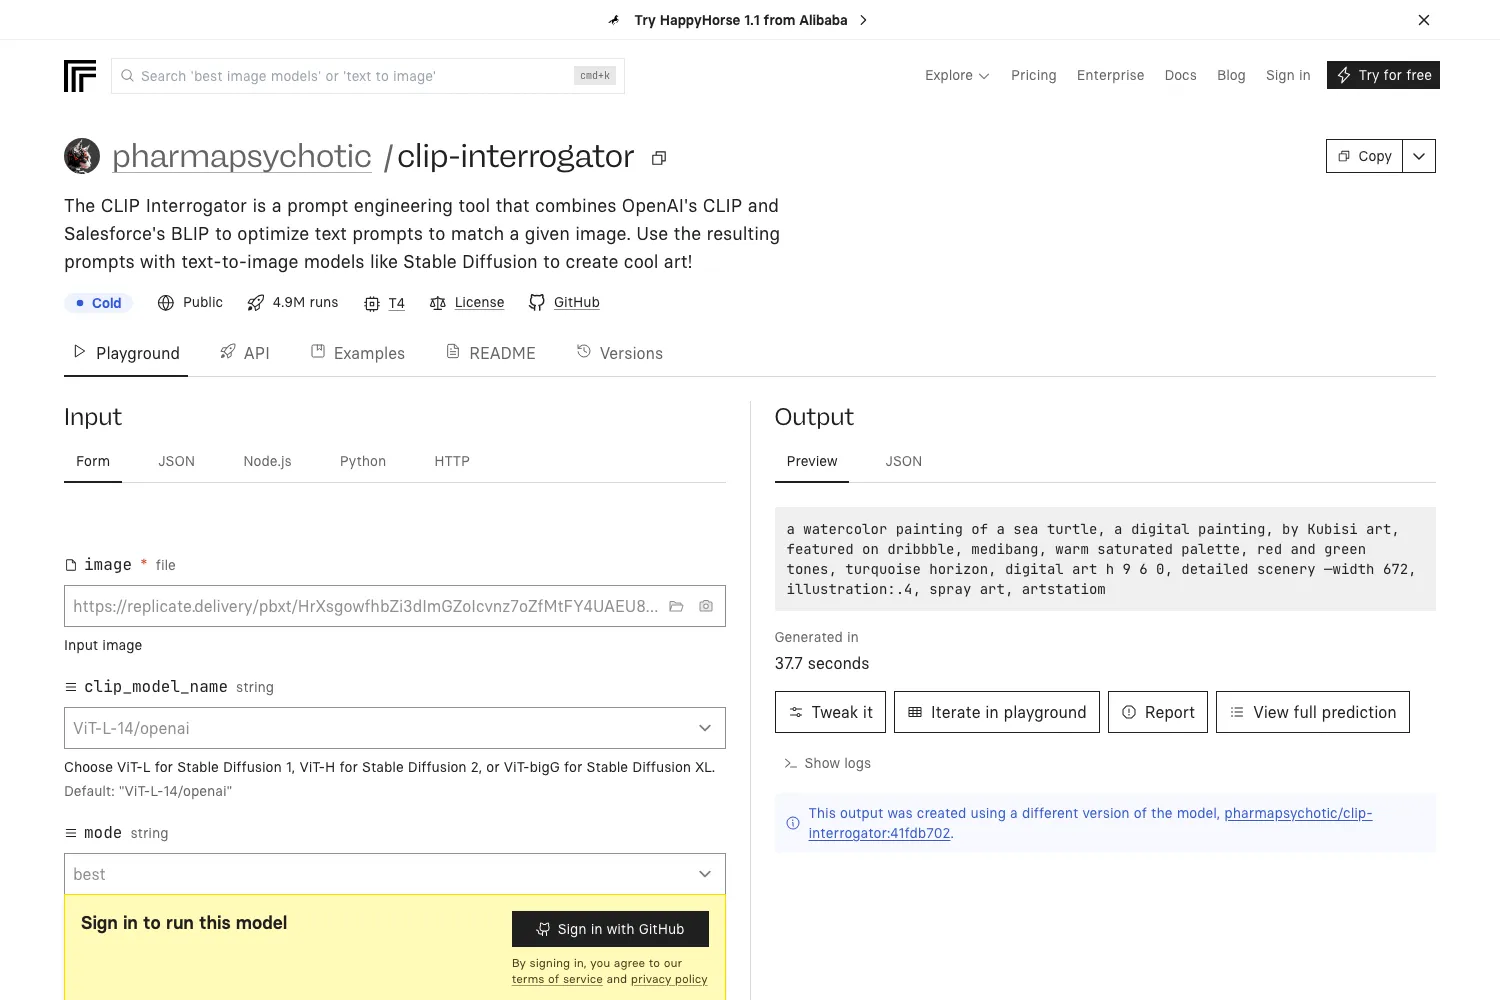The image size is (1500, 1000).
Task: Click View full prediction button
Action: [x=1313, y=712]
